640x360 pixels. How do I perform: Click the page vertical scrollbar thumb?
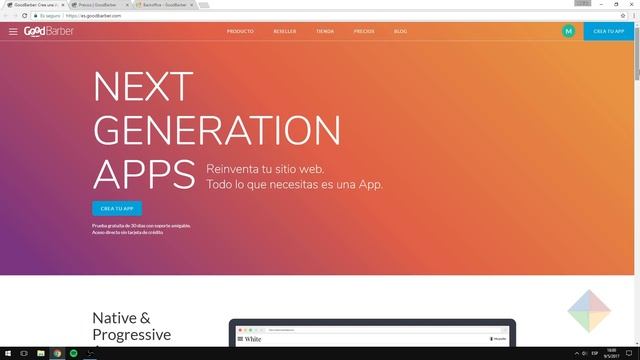click(x=637, y=53)
